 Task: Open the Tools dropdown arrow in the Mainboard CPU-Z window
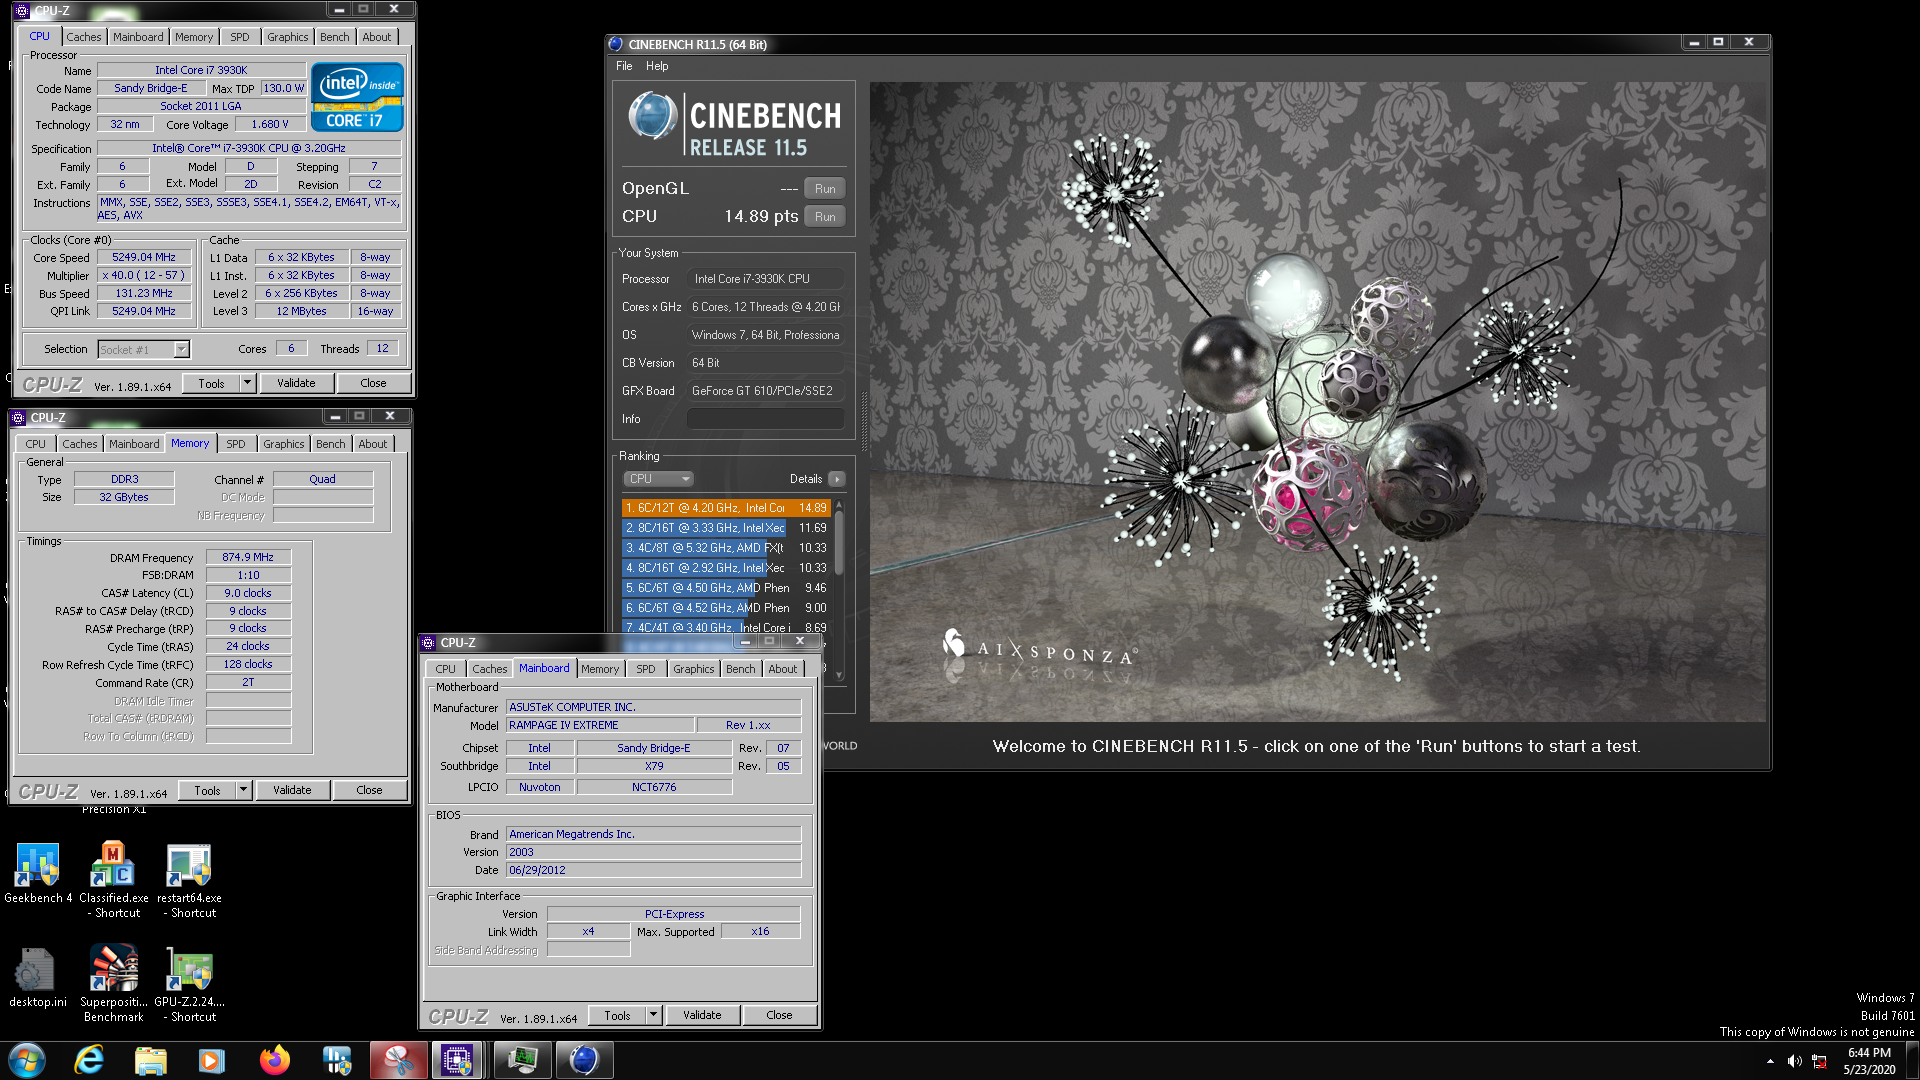point(653,1015)
